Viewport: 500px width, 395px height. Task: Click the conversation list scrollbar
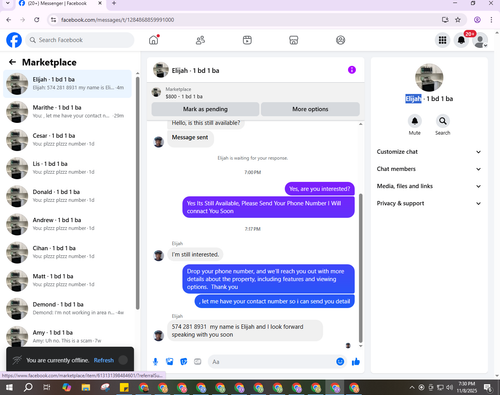pyautogui.click(x=138, y=193)
